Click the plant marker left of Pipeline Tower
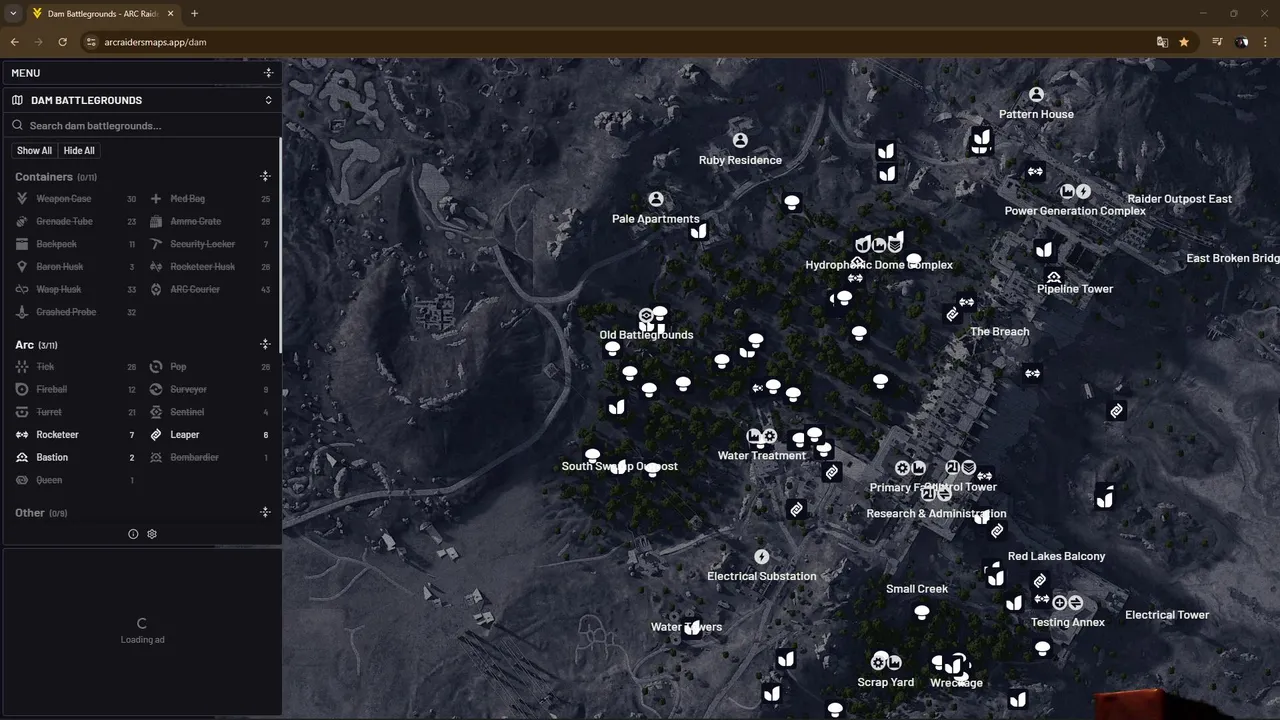 1044,250
